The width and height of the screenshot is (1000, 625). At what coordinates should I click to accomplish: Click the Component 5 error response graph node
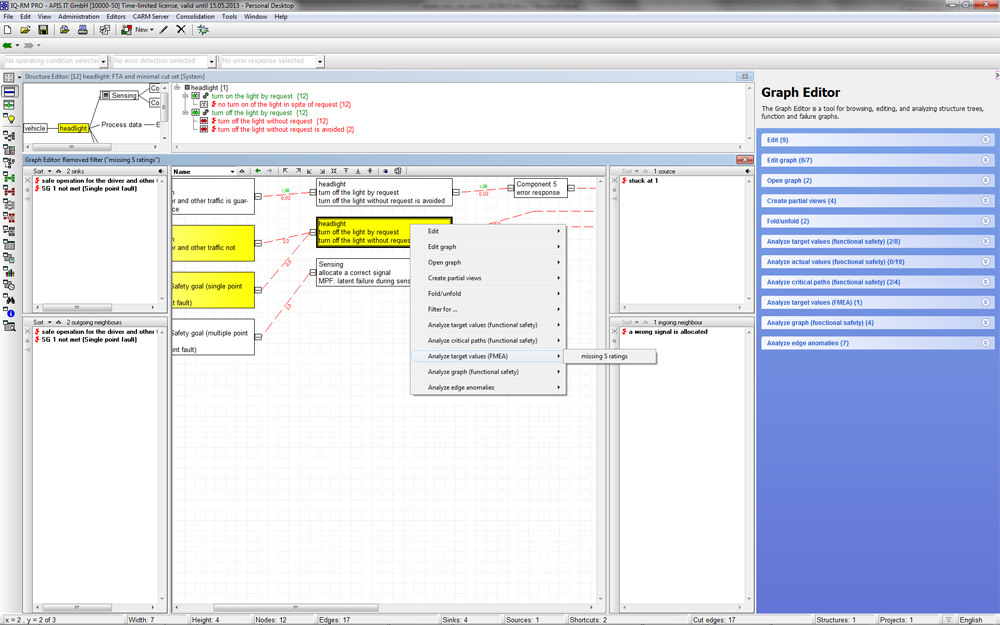540,188
